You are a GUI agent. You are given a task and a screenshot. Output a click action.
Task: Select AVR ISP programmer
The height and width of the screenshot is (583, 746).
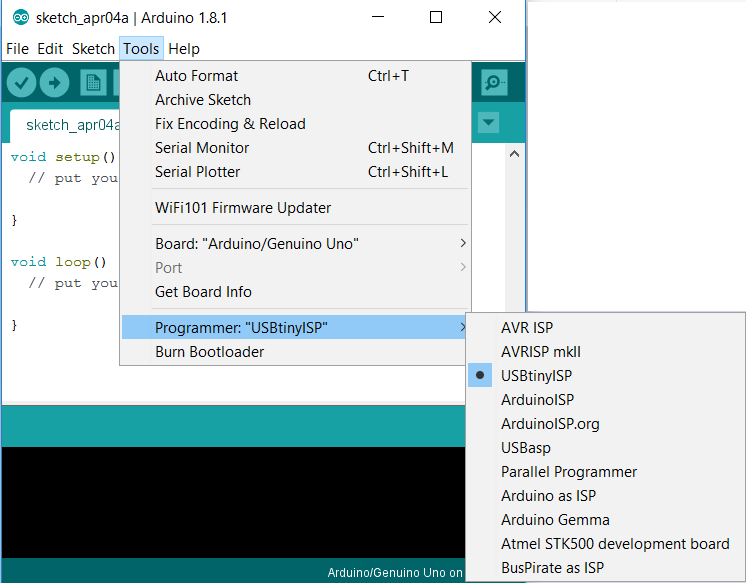coord(605,327)
